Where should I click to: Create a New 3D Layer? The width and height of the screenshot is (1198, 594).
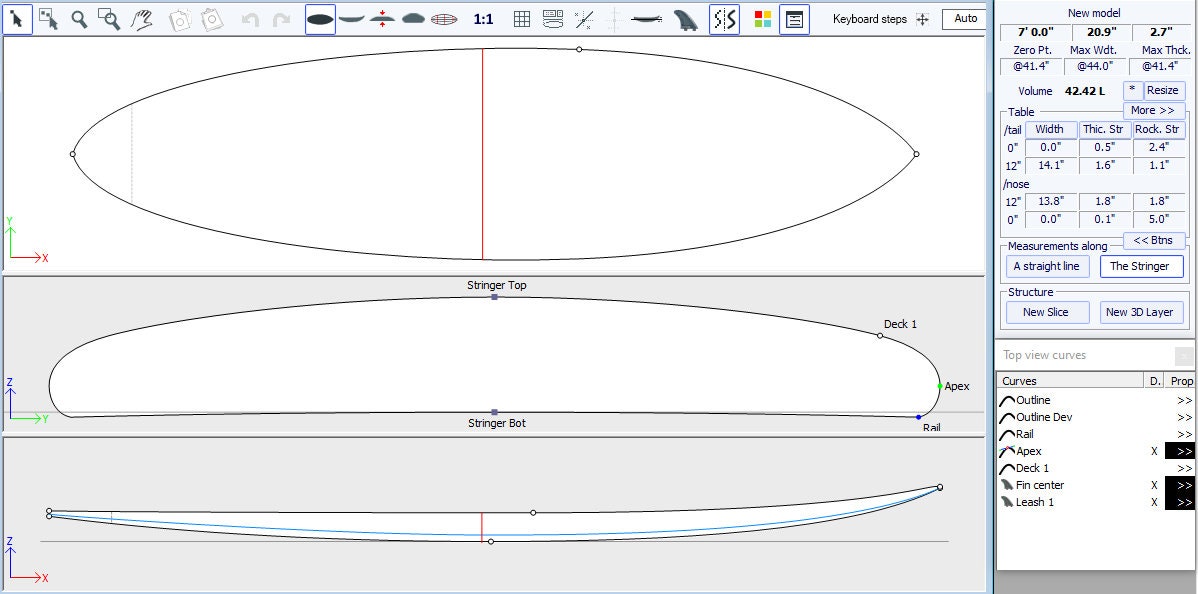tap(1141, 312)
